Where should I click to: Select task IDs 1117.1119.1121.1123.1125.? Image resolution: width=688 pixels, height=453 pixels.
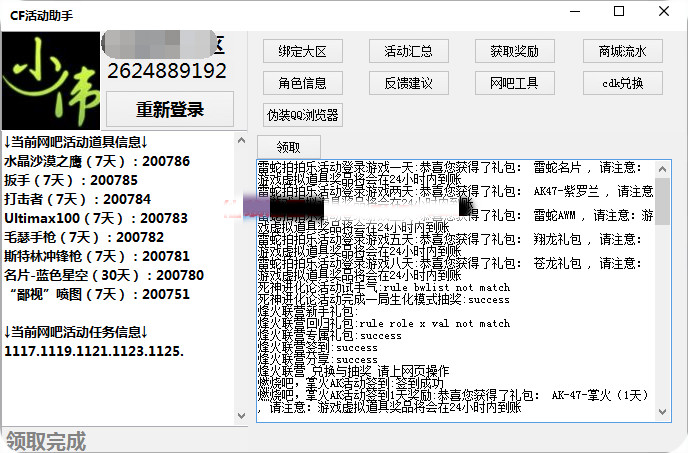(x=94, y=351)
